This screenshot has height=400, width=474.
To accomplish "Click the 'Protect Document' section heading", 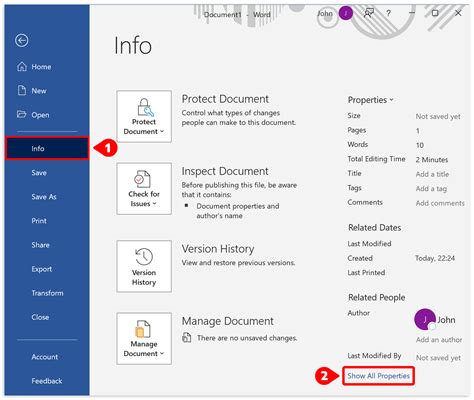I will pos(225,99).
